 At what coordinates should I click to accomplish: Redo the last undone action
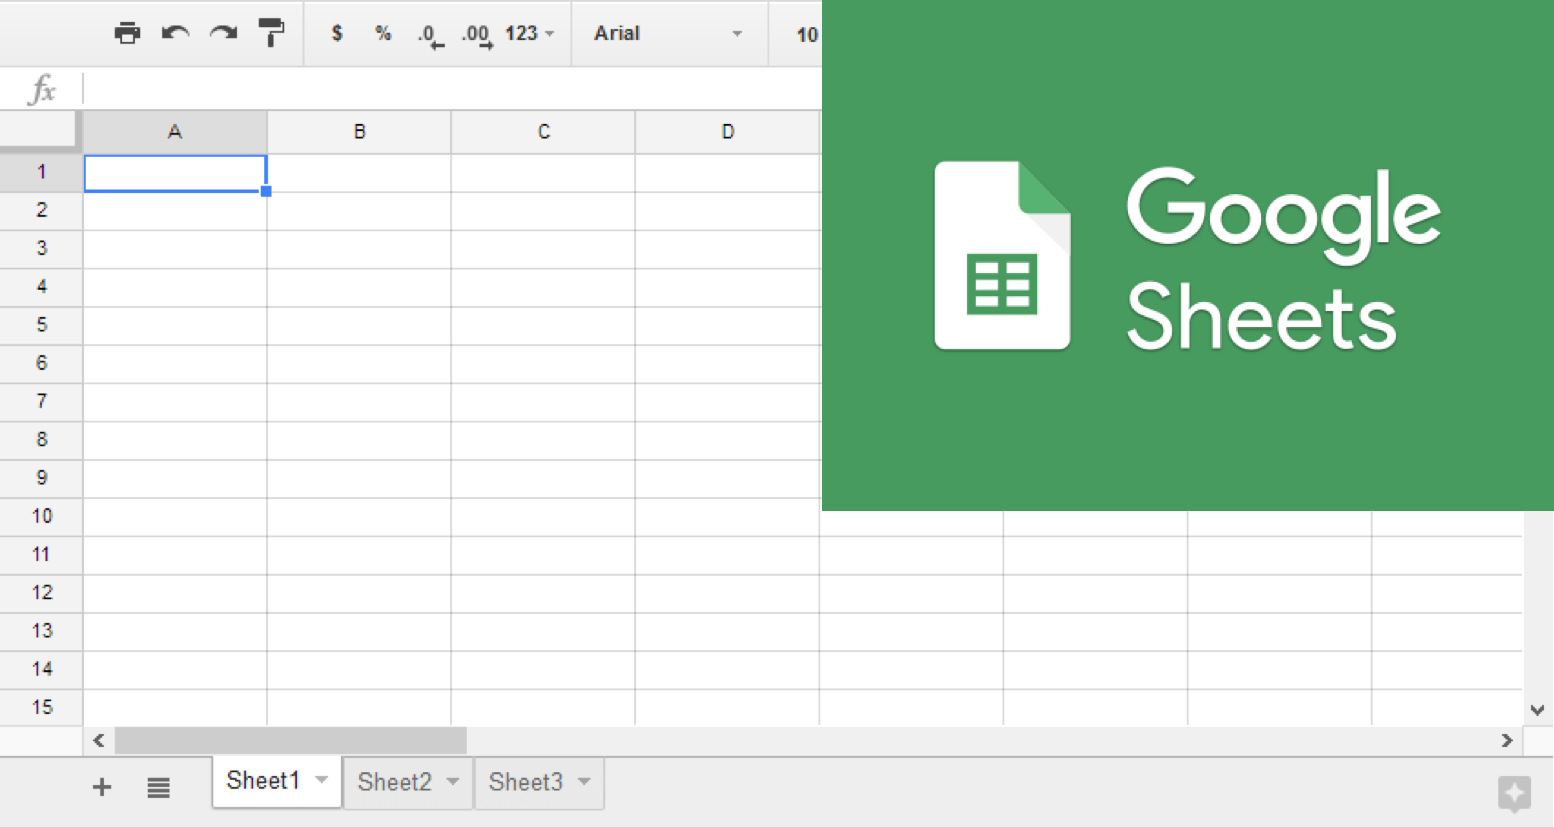tap(223, 33)
